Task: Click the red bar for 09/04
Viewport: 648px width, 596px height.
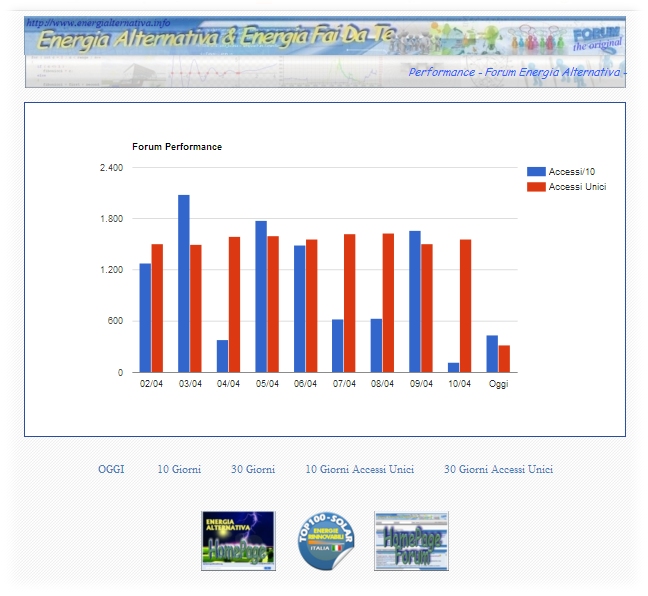Action: [x=427, y=308]
